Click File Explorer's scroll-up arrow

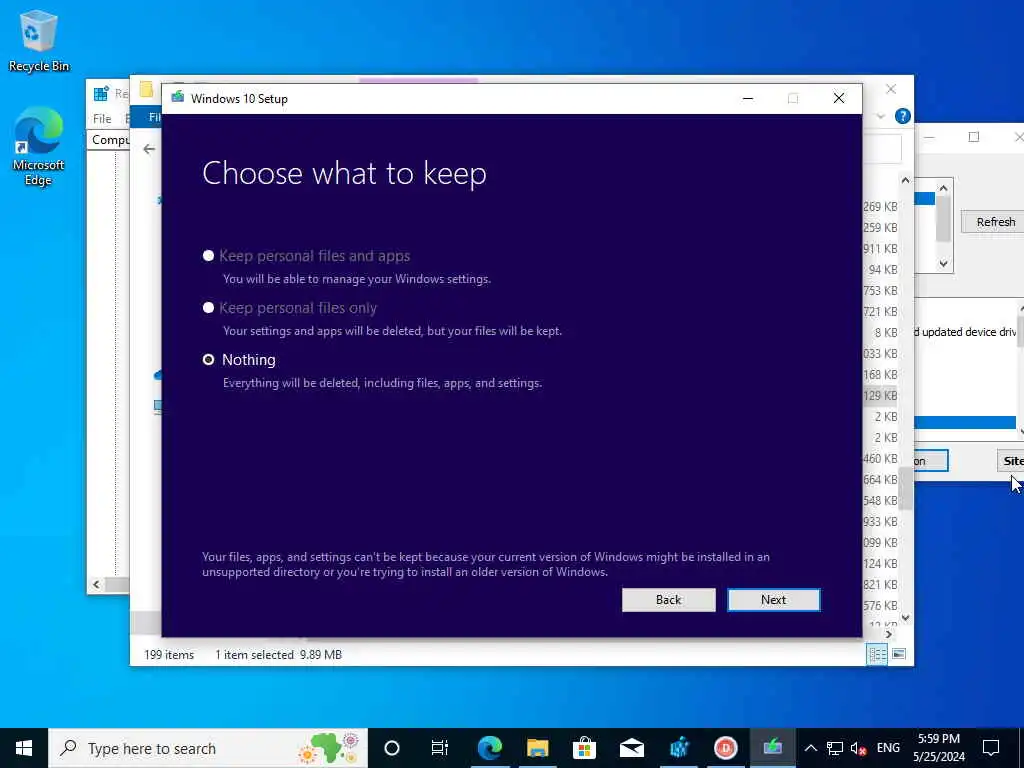(x=905, y=180)
